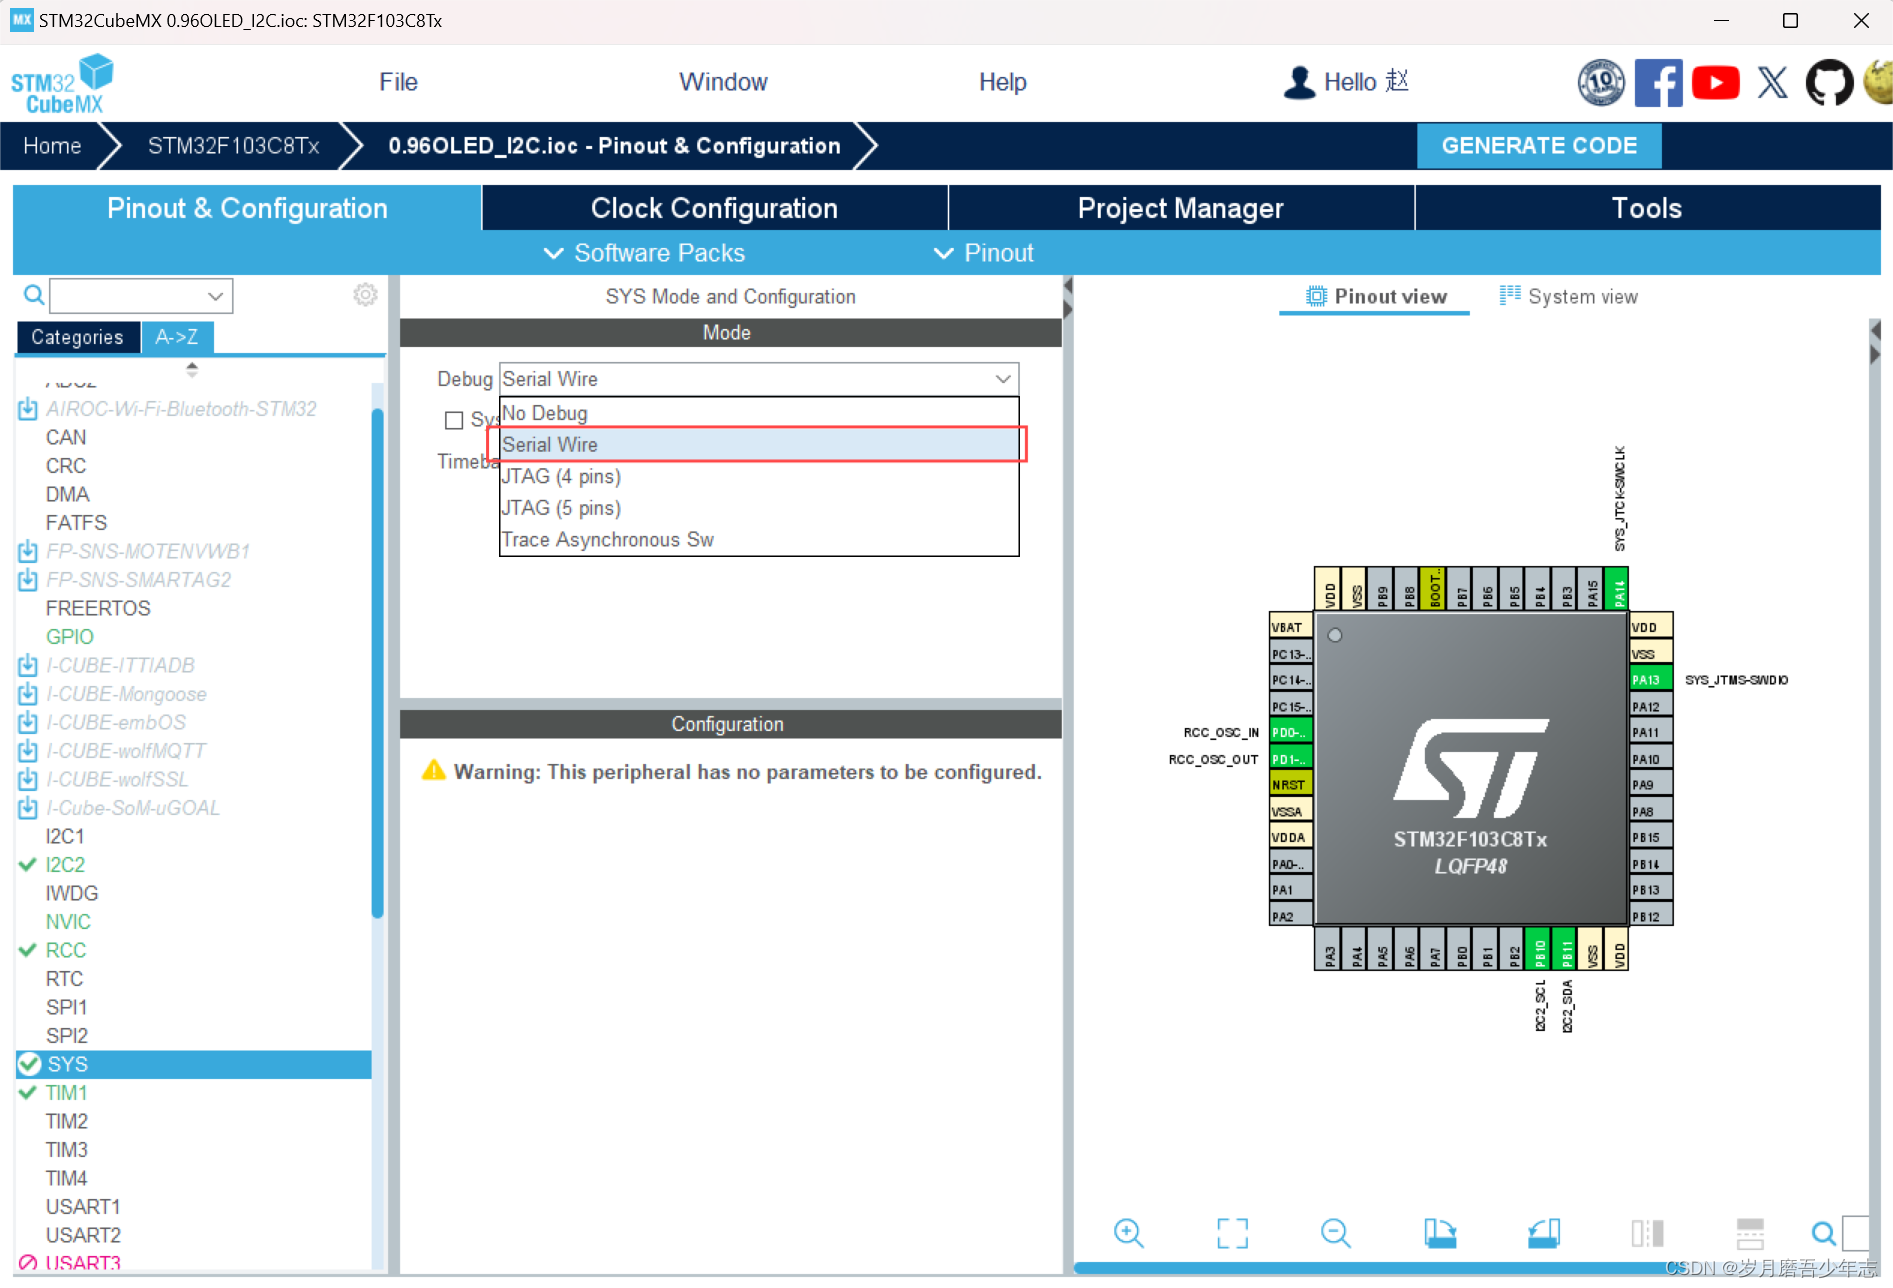Open the pinout search magnifier tool

pyautogui.click(x=1824, y=1233)
